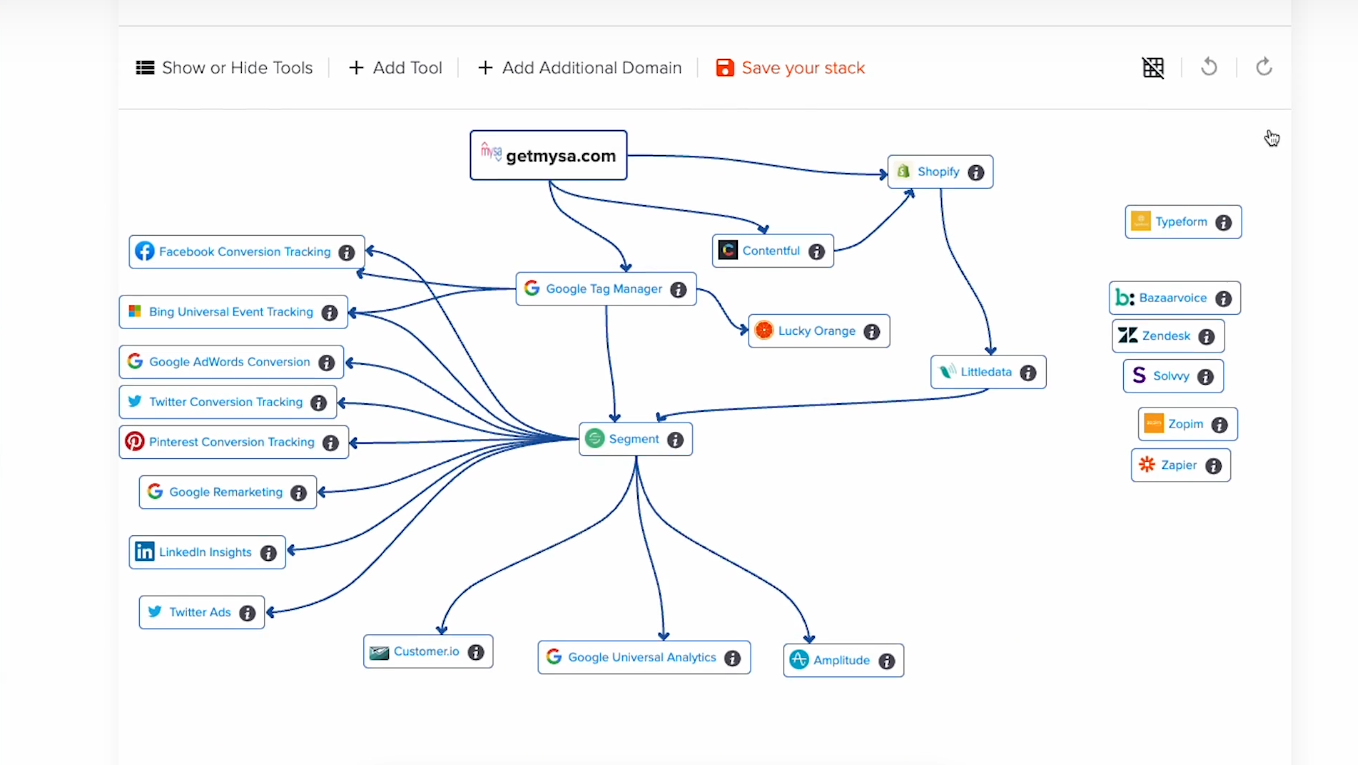Viewport: 1358px width, 765px height.
Task: Open info icon on Shopify node
Action: click(976, 172)
